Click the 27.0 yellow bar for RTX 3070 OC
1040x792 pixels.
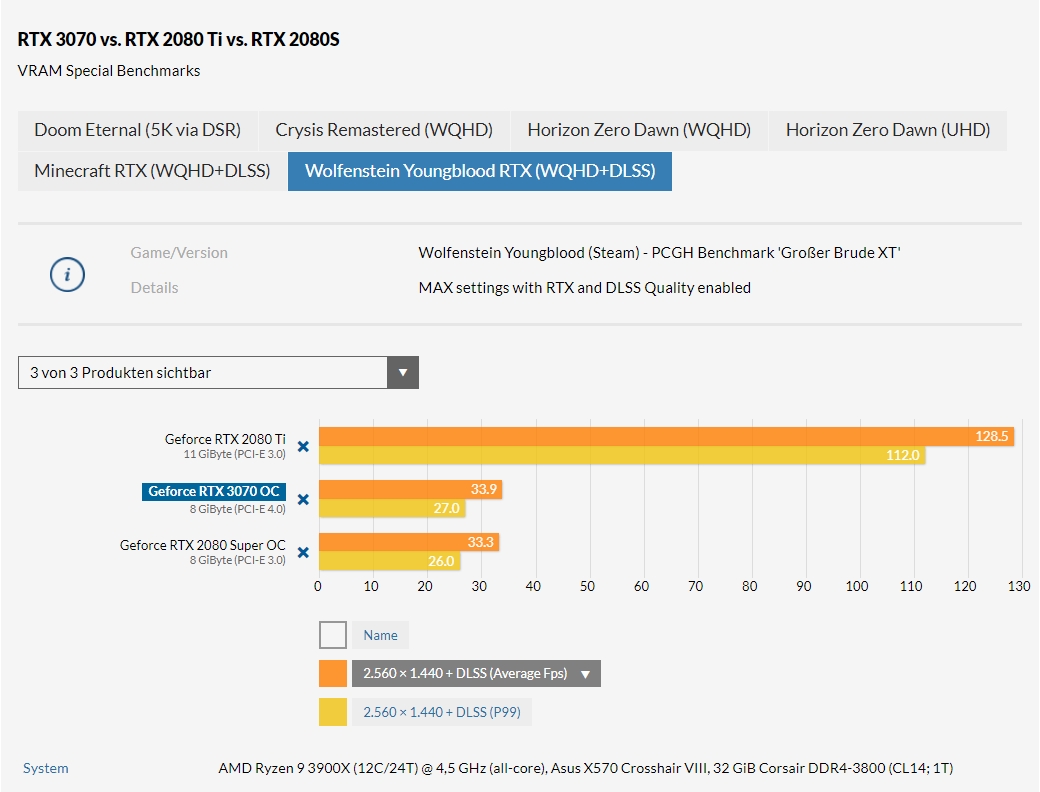click(x=392, y=508)
